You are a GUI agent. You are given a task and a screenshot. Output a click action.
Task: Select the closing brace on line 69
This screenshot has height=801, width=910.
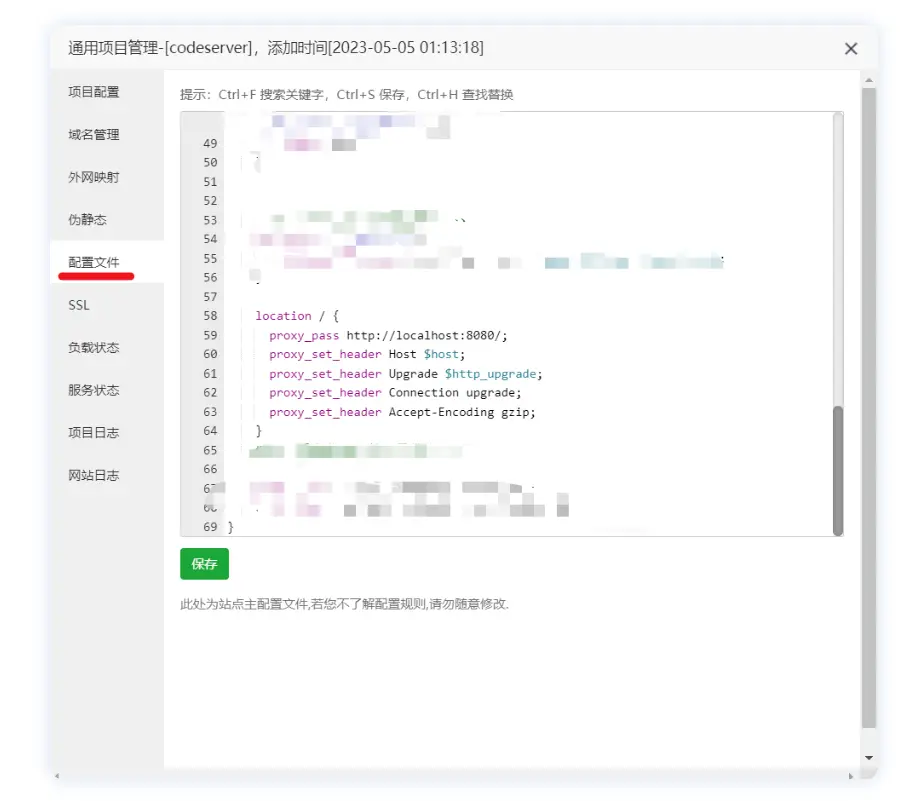(231, 527)
